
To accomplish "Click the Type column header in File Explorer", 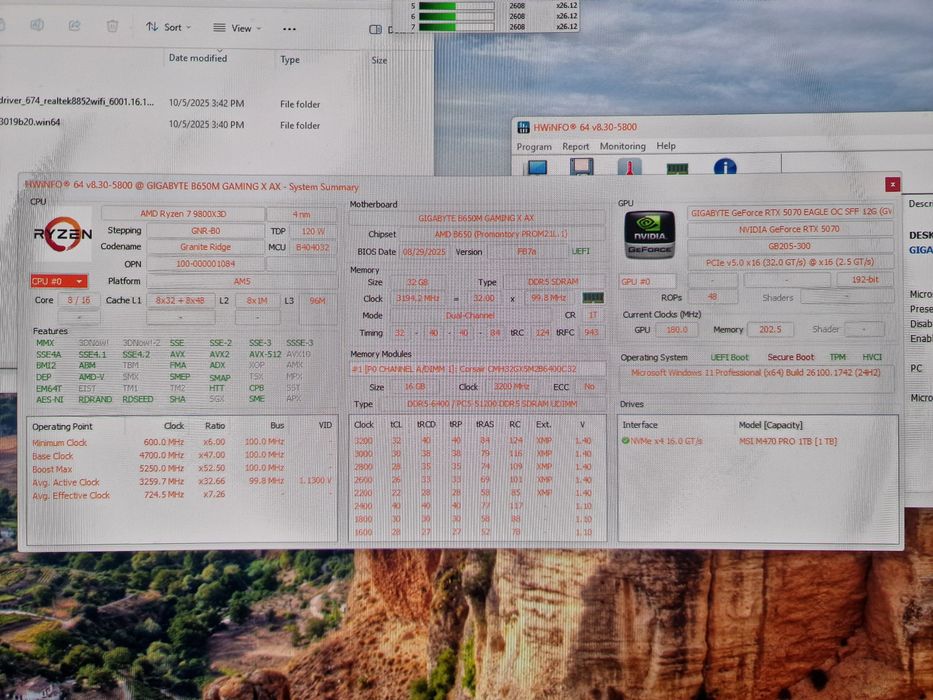I will pyautogui.click(x=290, y=60).
